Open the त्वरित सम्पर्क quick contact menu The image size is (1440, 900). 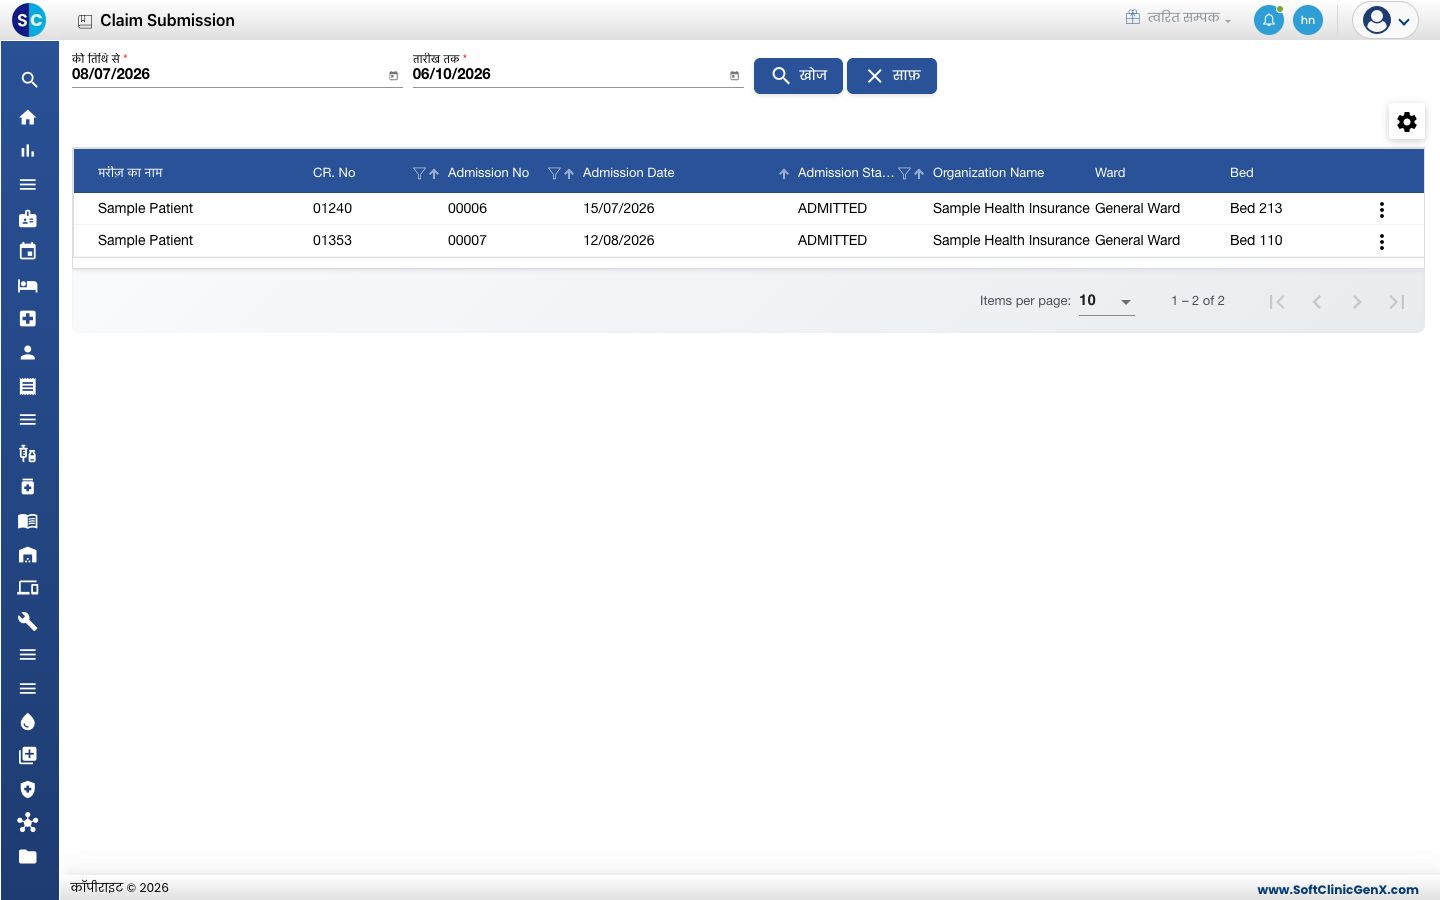point(1179,18)
